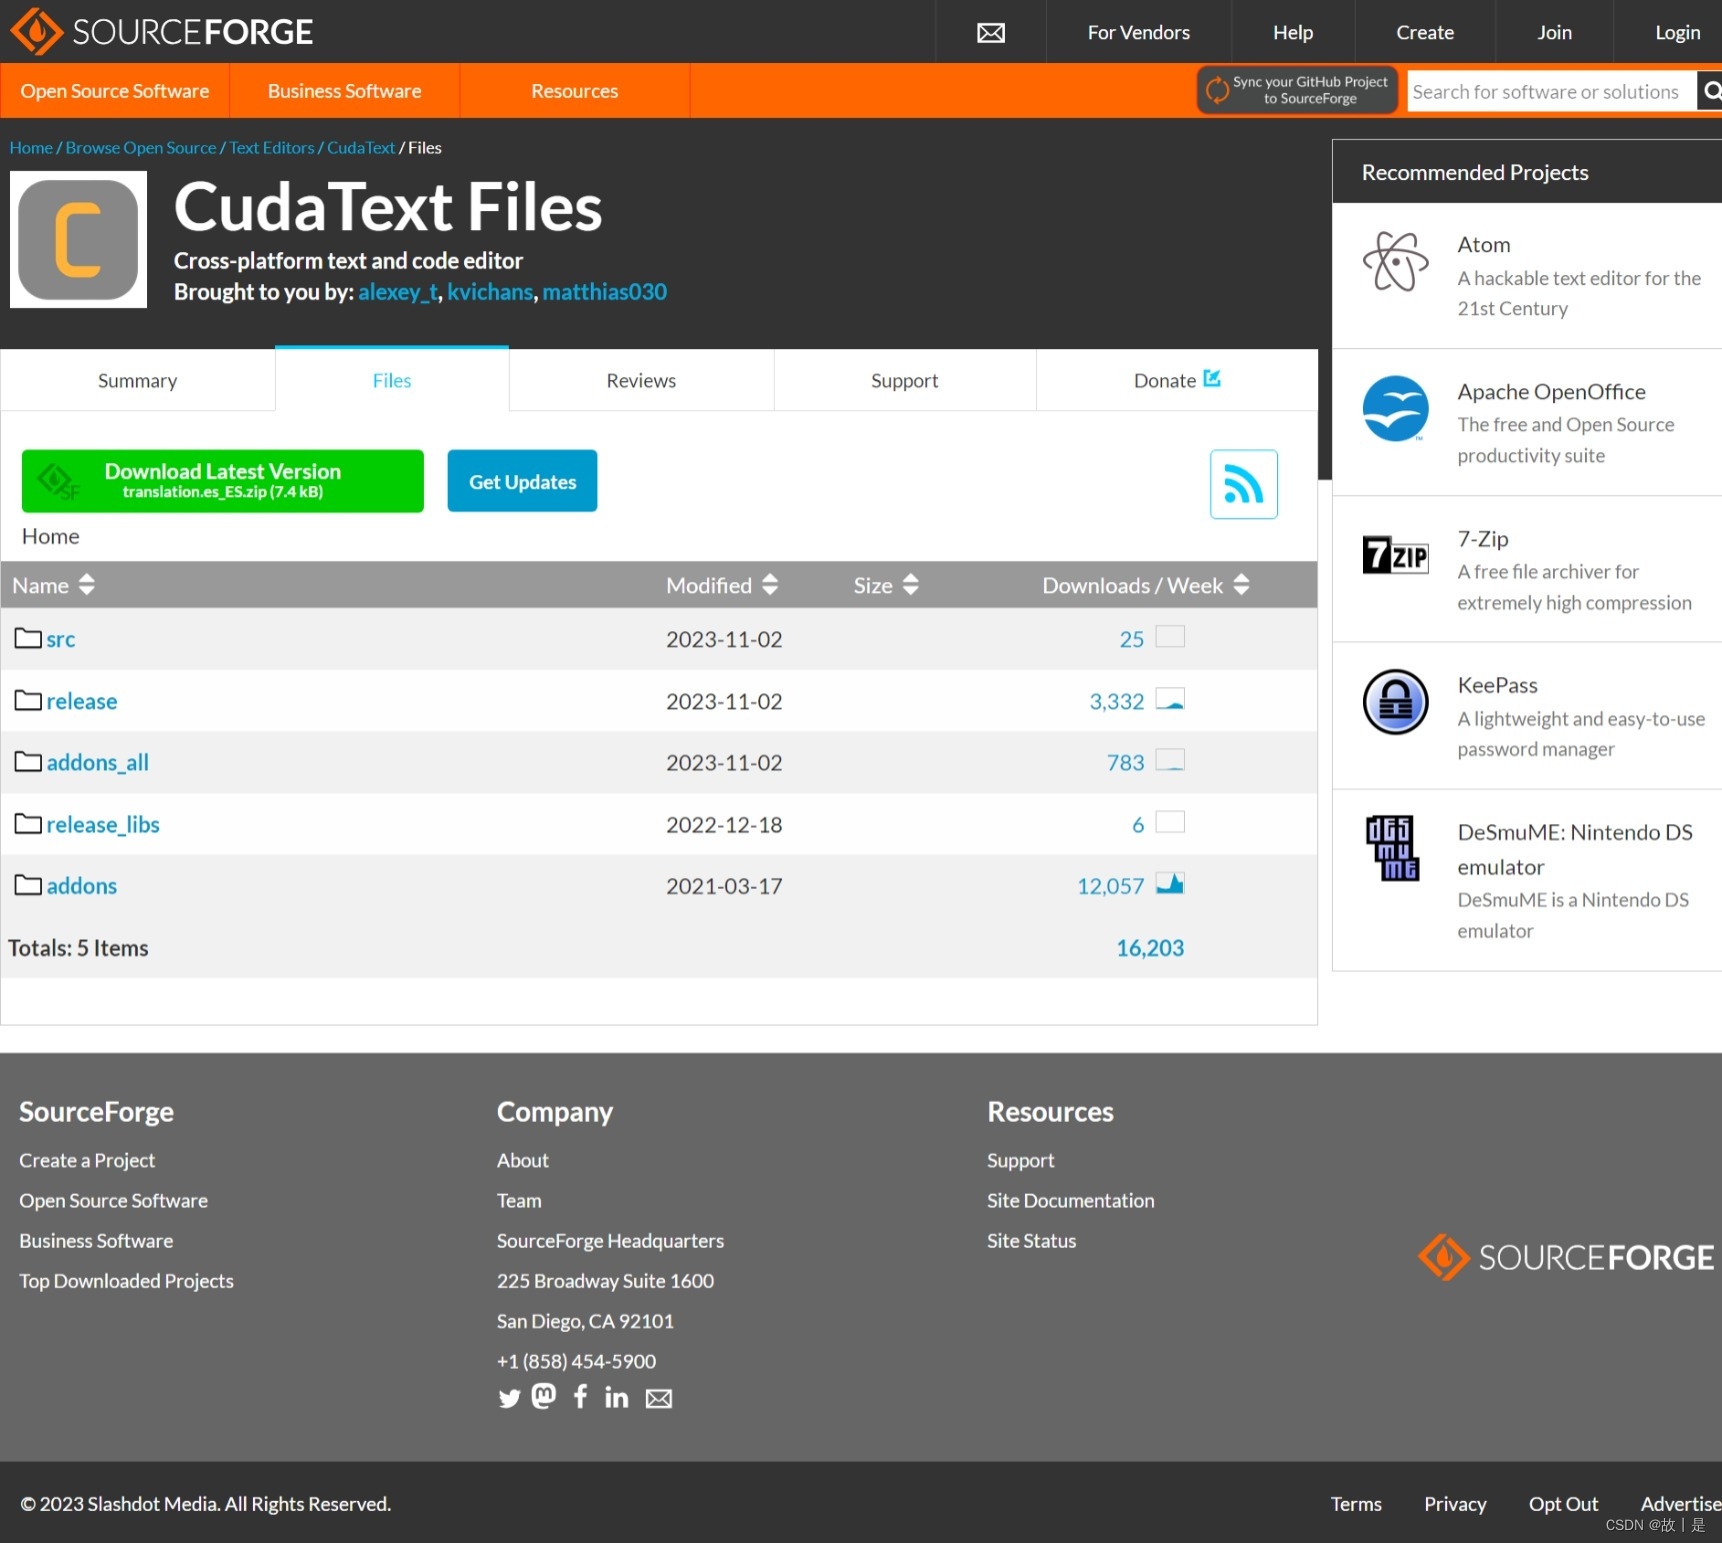Click the search magnifier icon
Viewport: 1722px width, 1543px height.
[1711, 91]
